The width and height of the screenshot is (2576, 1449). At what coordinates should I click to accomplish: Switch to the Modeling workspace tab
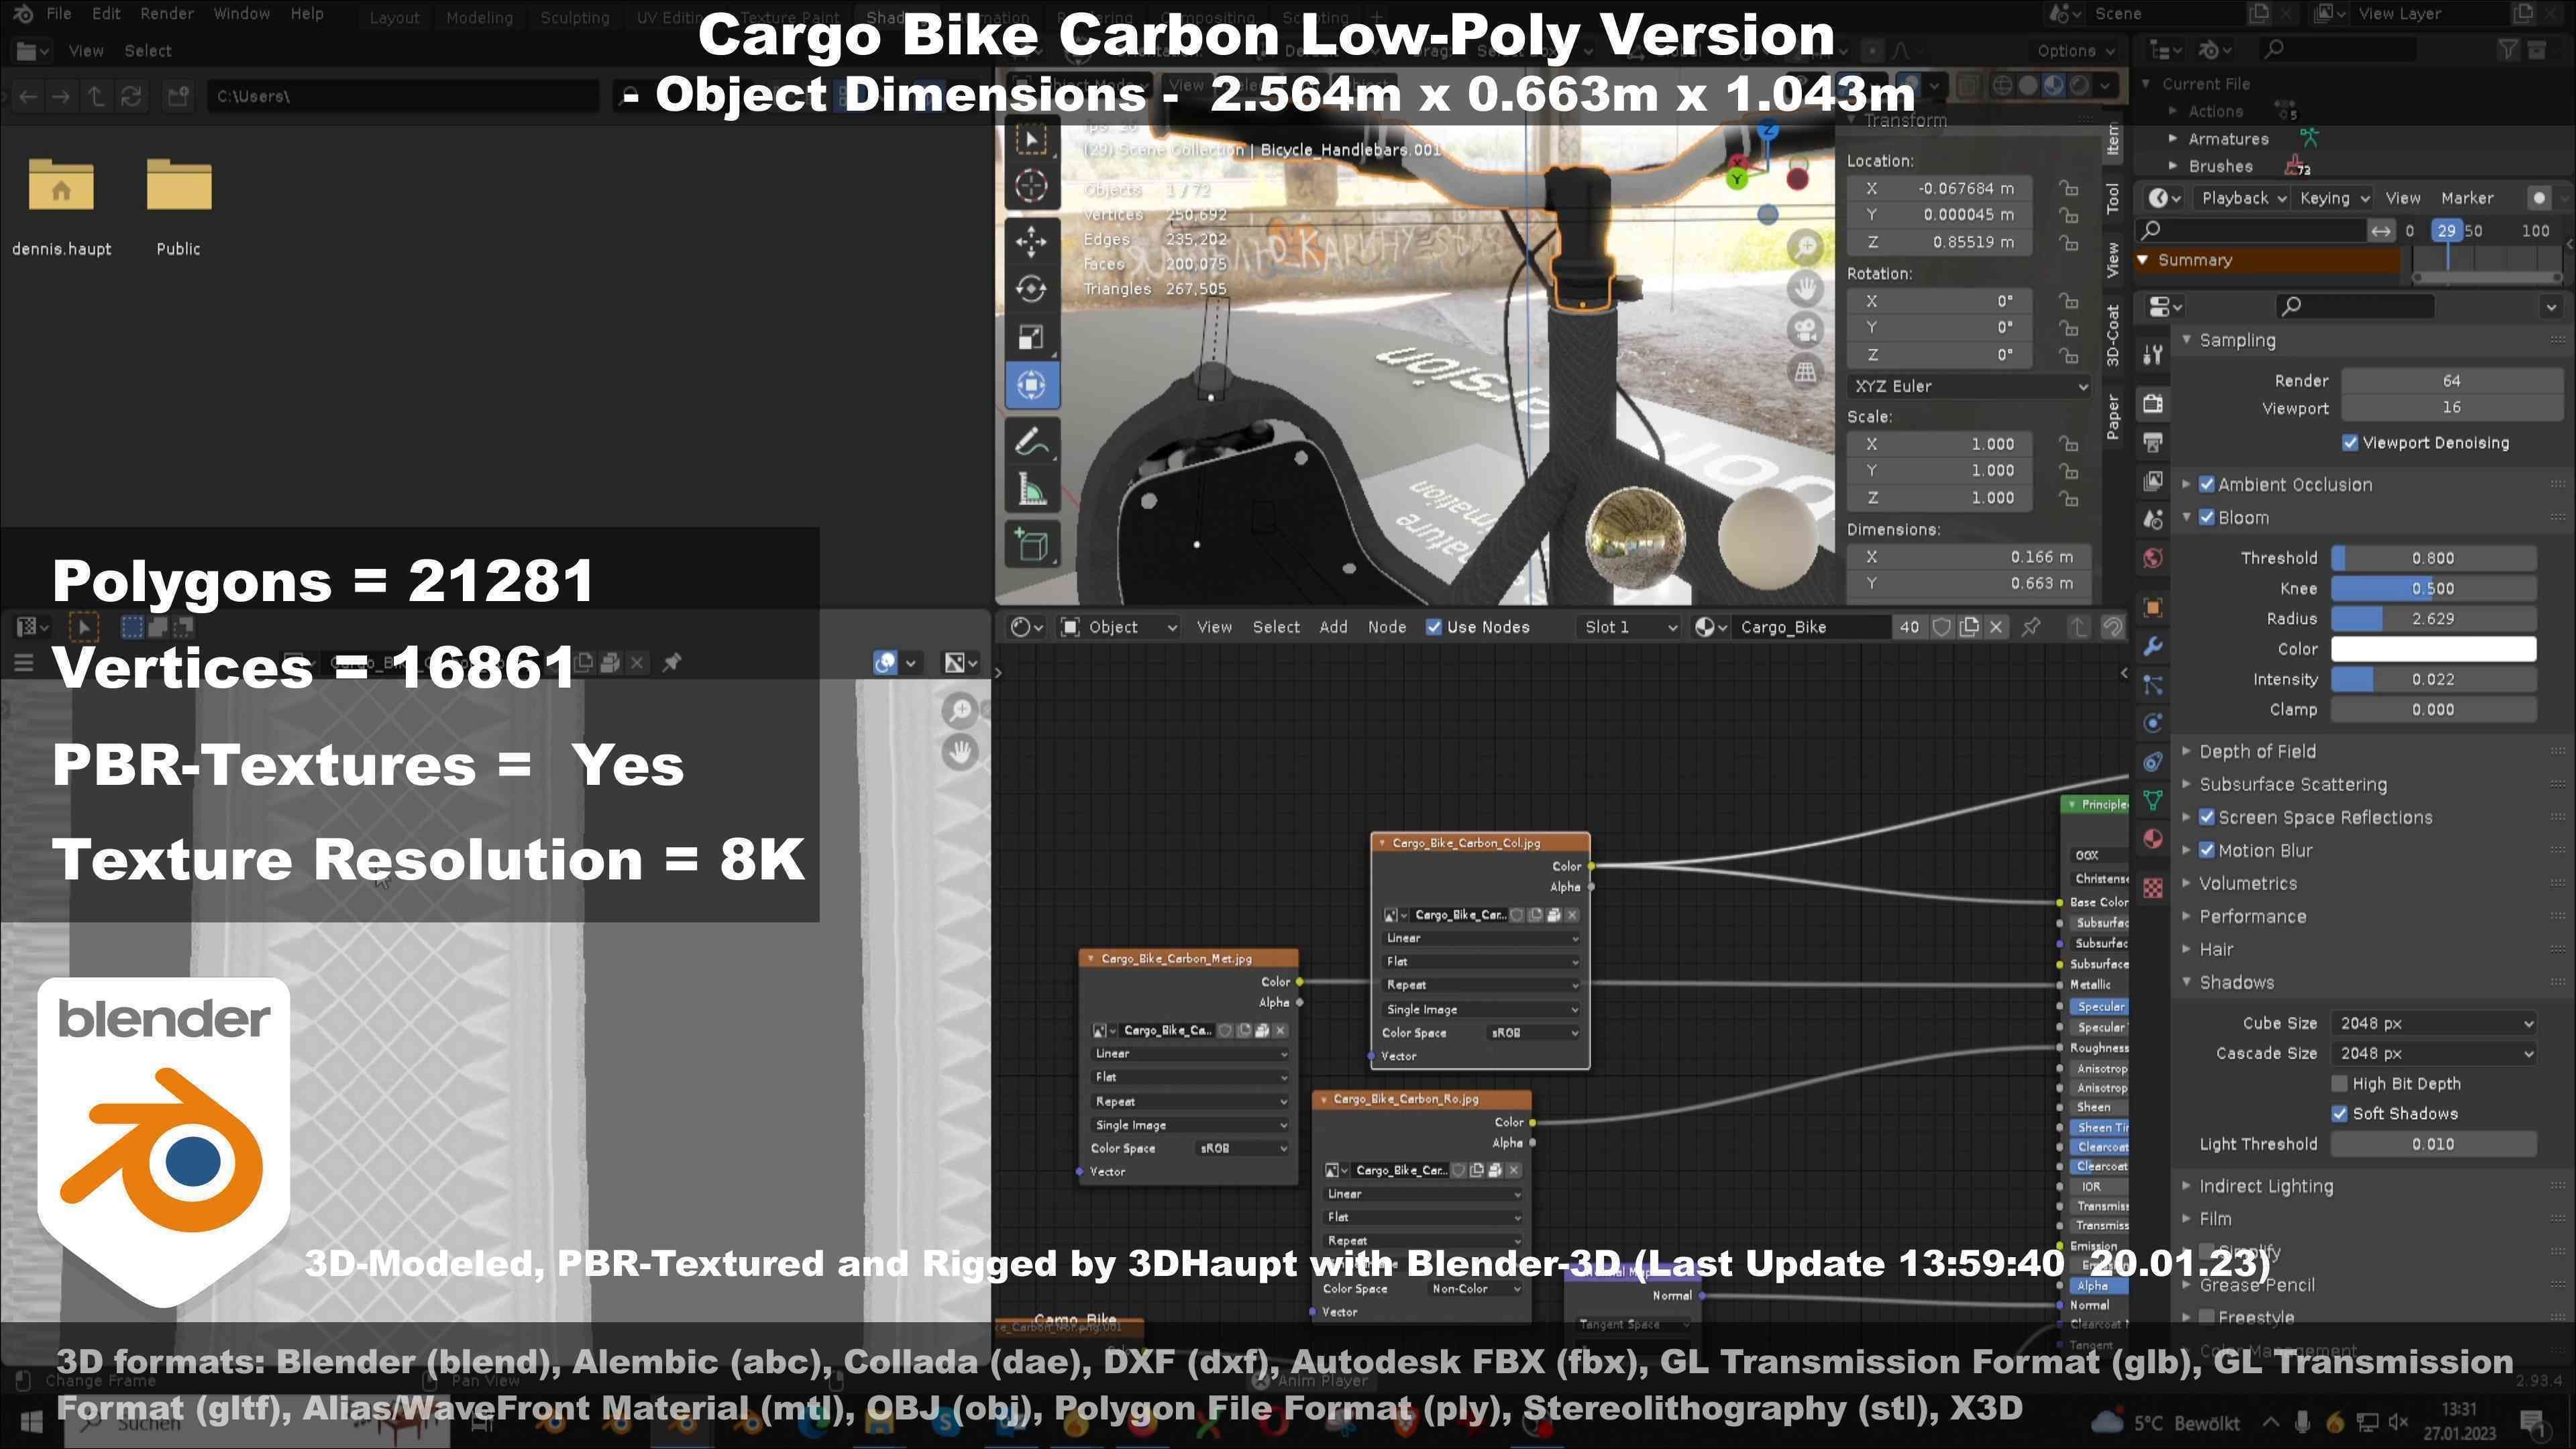click(479, 17)
